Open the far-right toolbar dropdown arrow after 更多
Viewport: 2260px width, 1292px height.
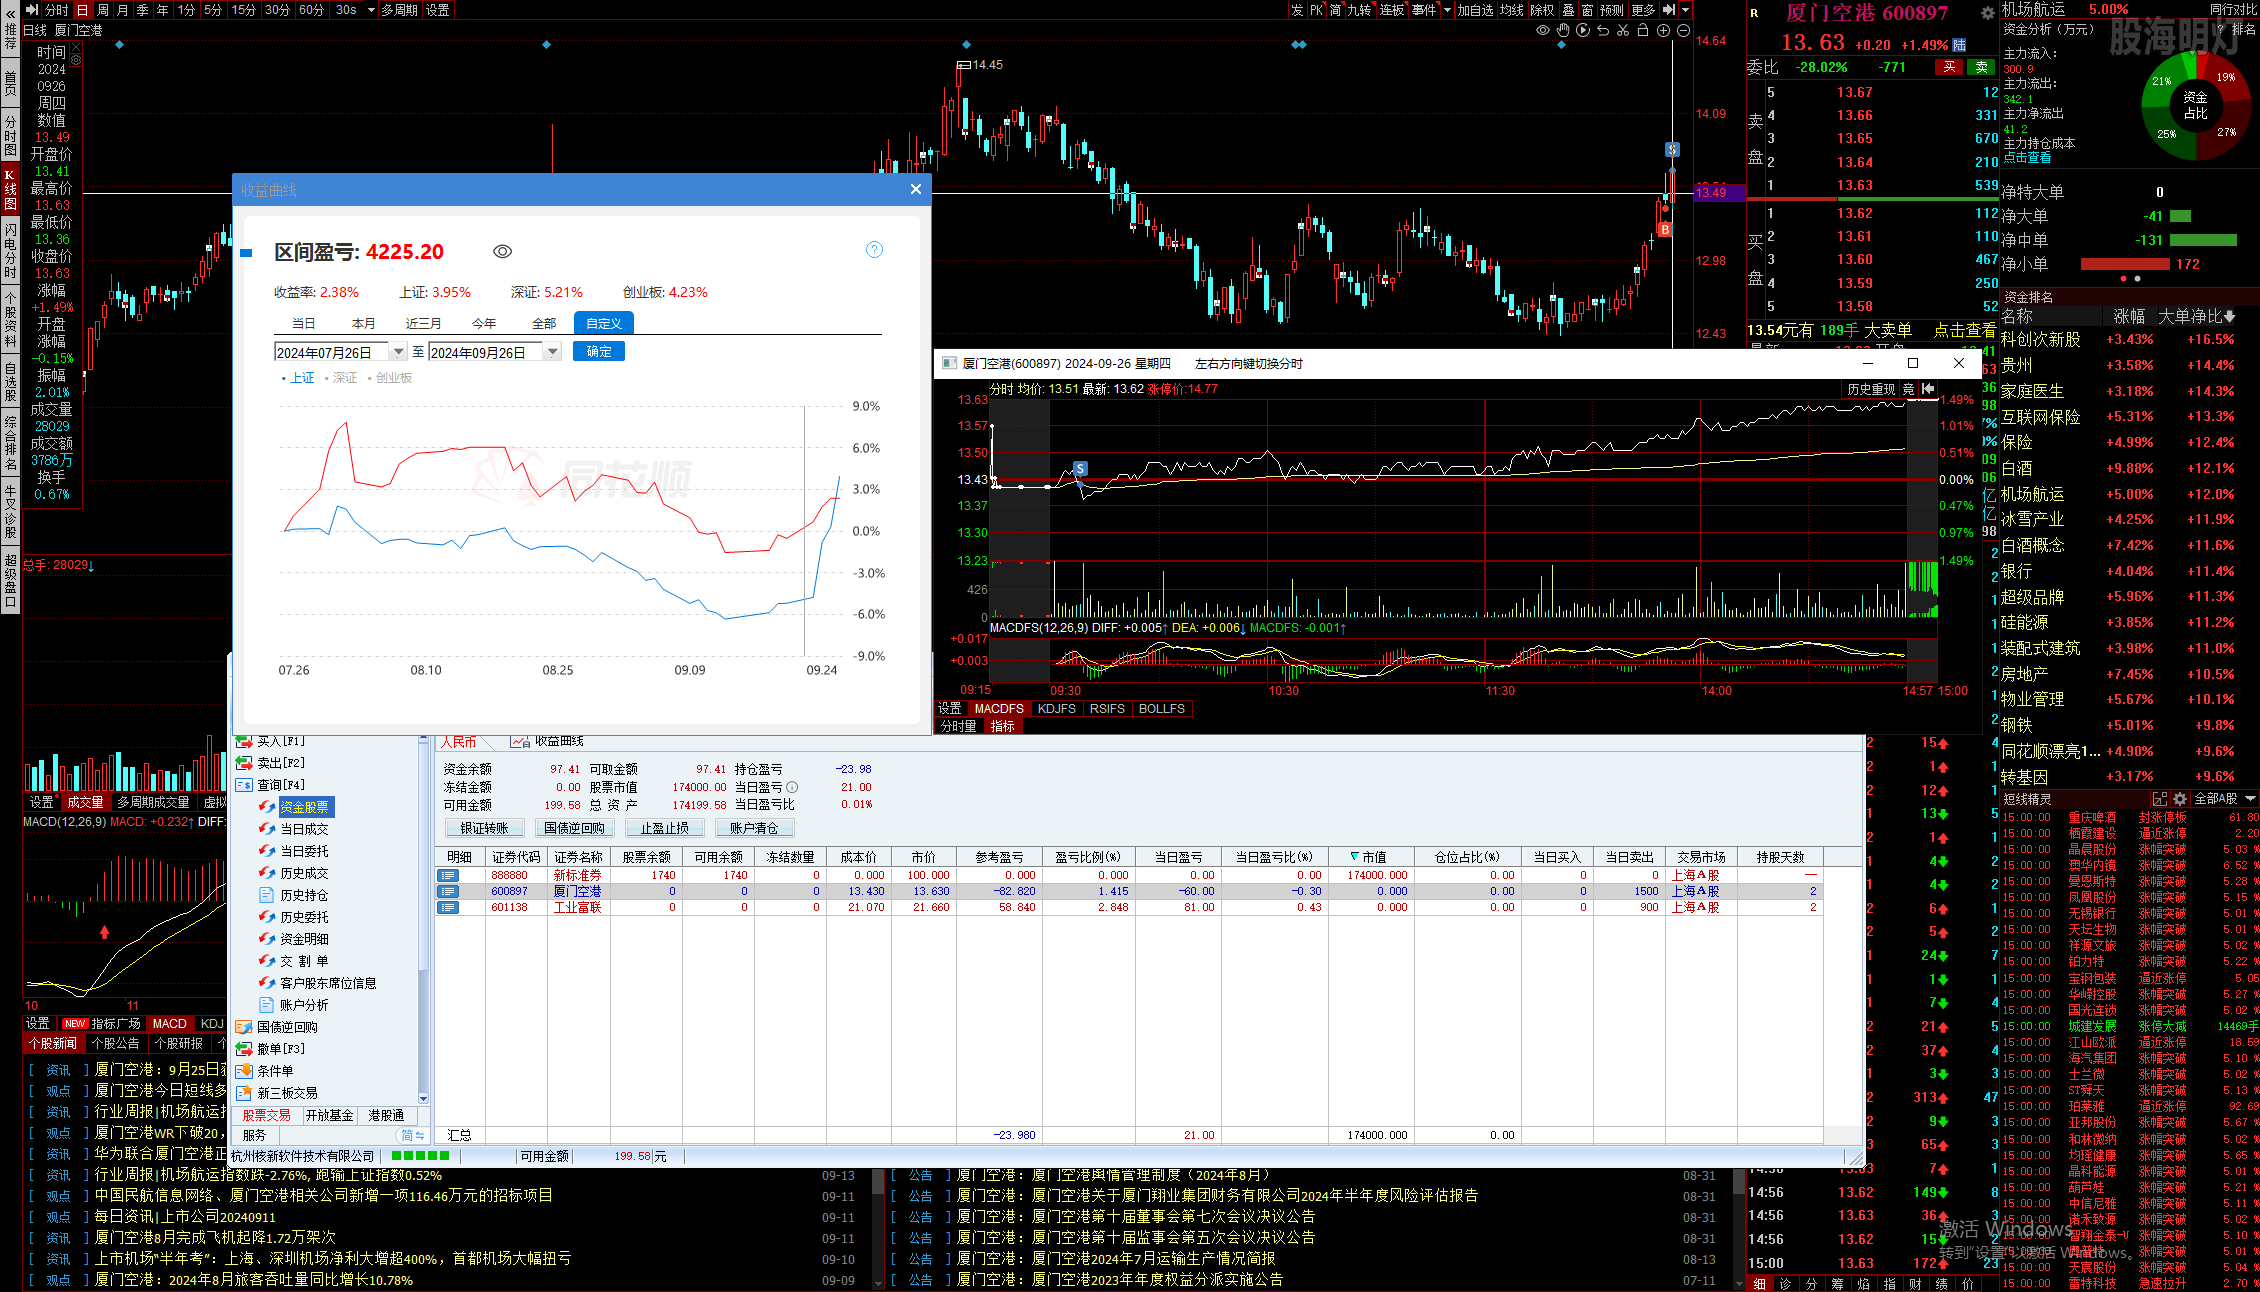click(x=1685, y=10)
